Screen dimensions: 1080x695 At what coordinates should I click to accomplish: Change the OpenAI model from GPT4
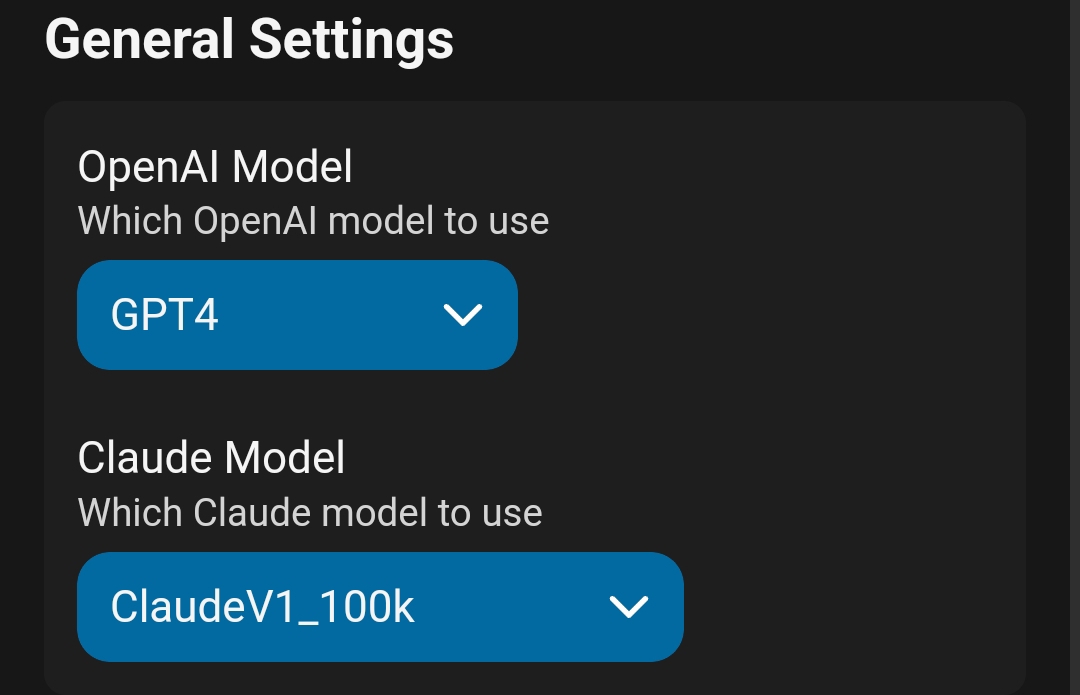coord(297,315)
